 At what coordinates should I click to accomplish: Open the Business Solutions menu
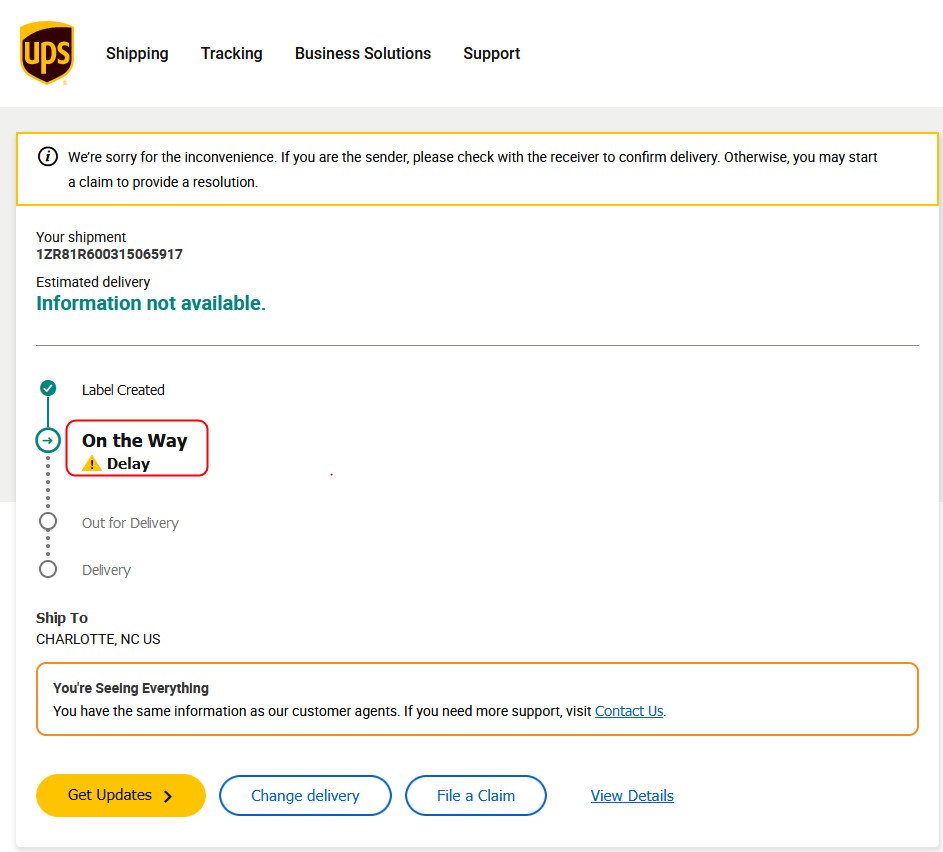363,54
